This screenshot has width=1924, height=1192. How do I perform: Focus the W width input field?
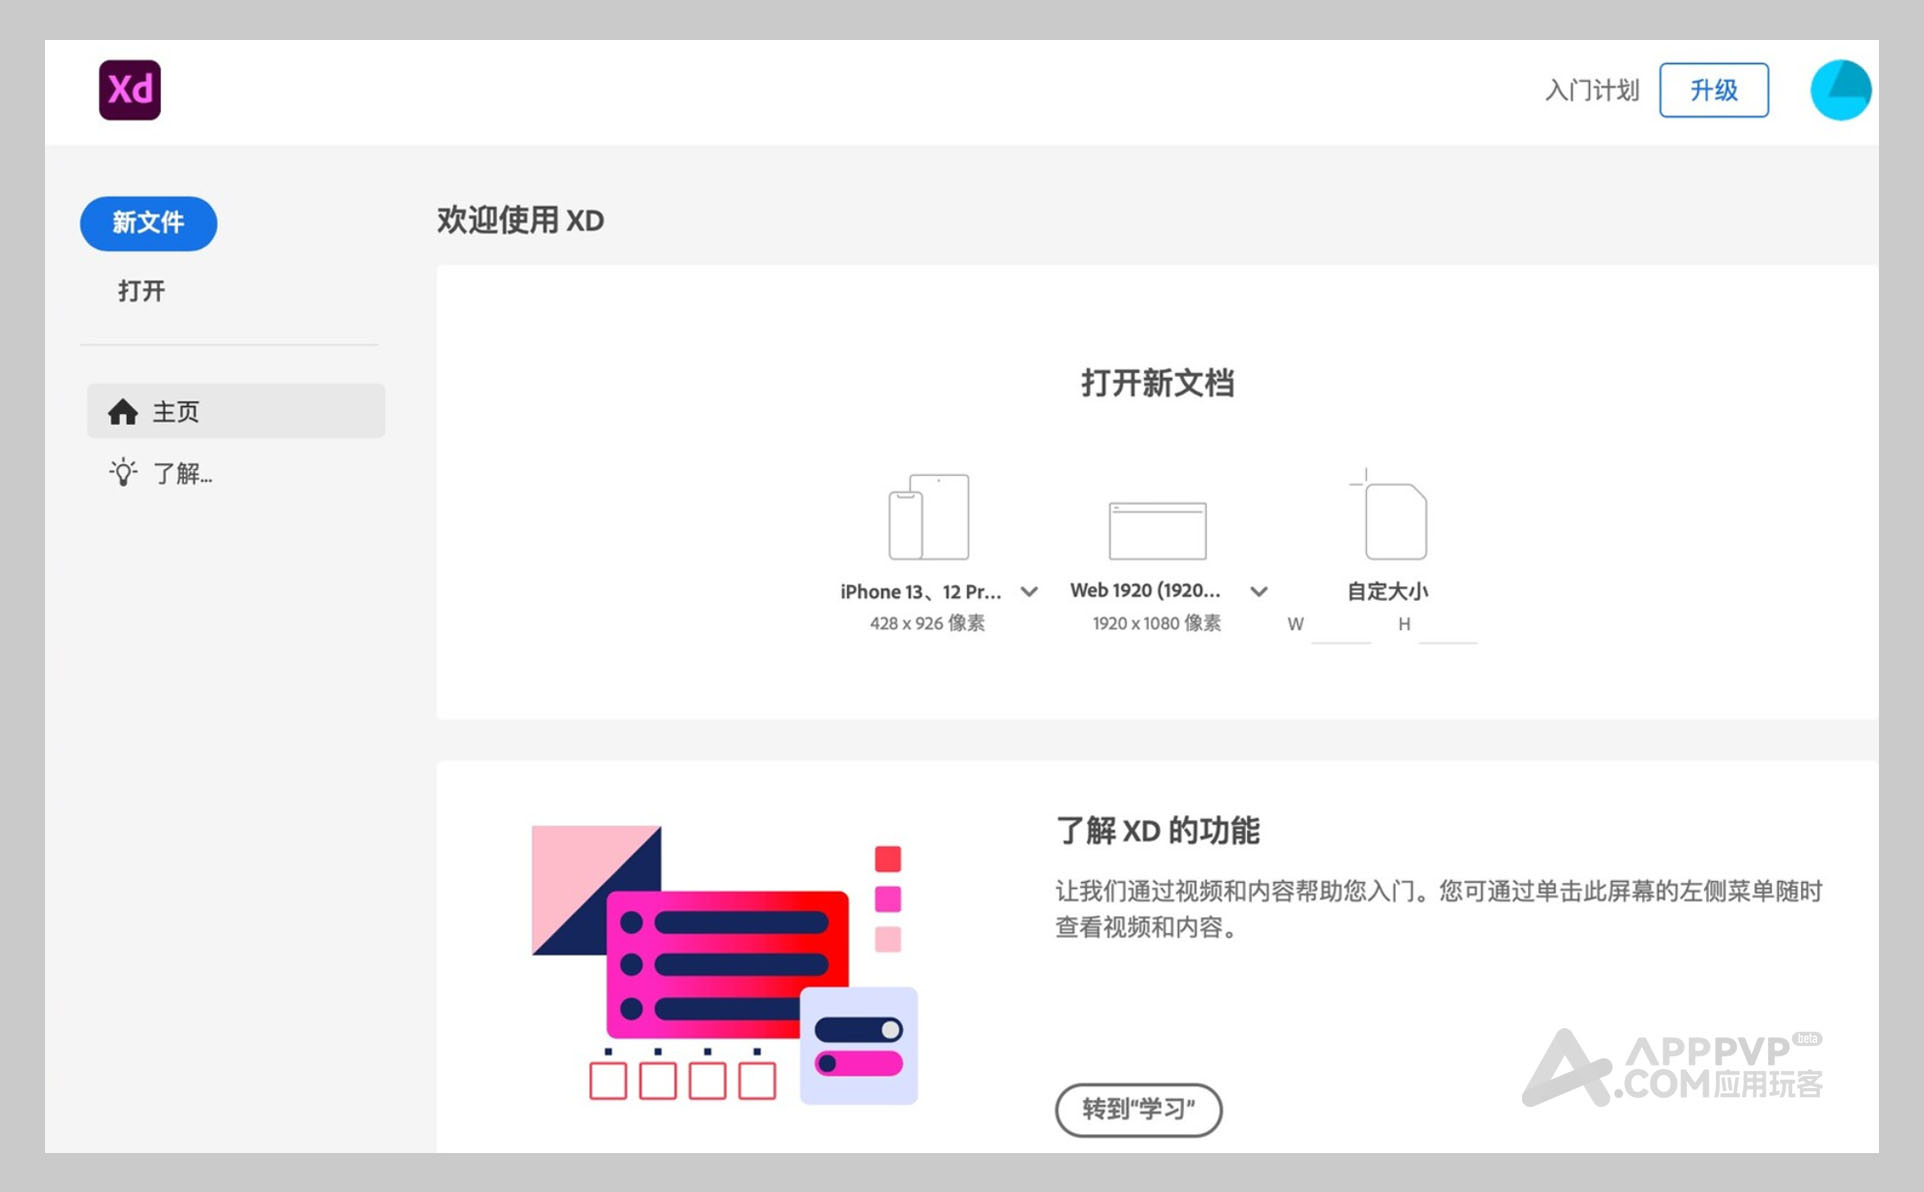pos(1340,626)
